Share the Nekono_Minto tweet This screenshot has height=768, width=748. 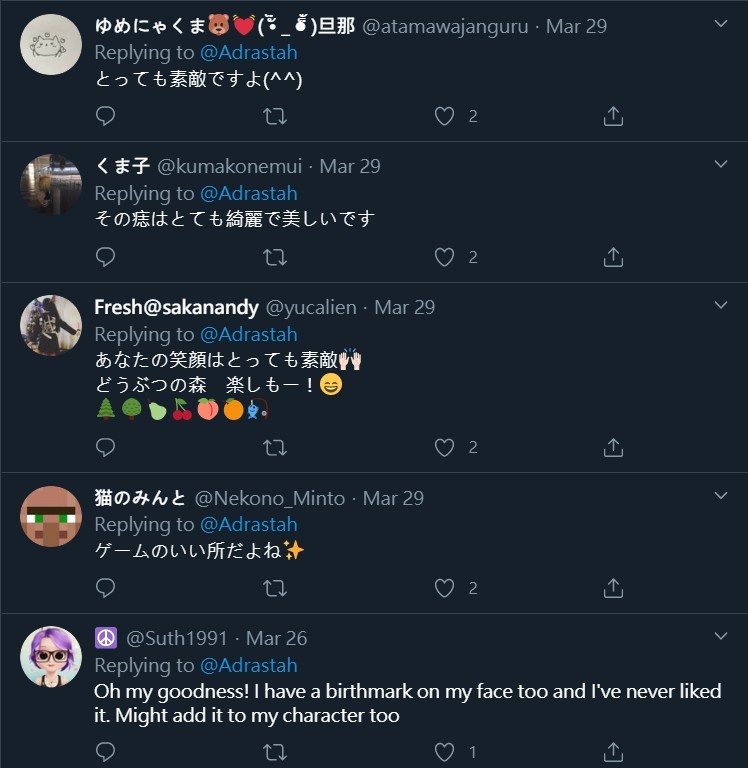click(x=613, y=588)
